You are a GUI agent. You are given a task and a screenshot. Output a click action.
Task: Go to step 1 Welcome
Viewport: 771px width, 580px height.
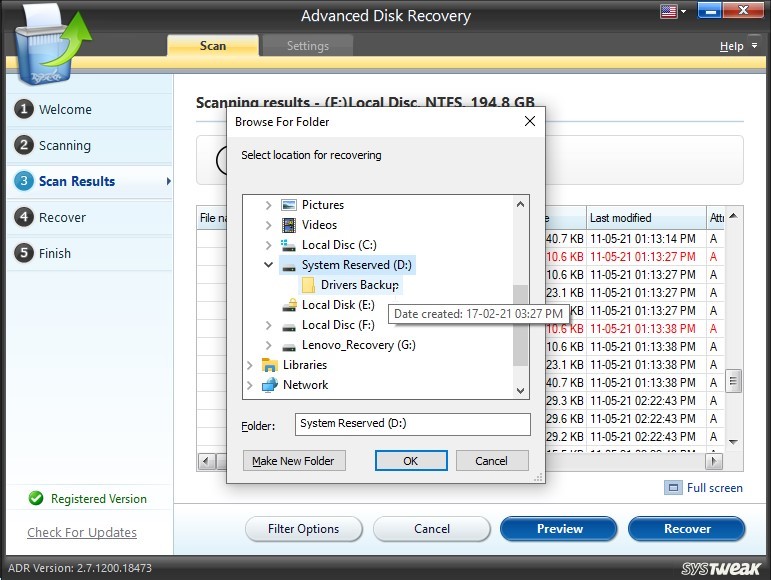click(90, 109)
